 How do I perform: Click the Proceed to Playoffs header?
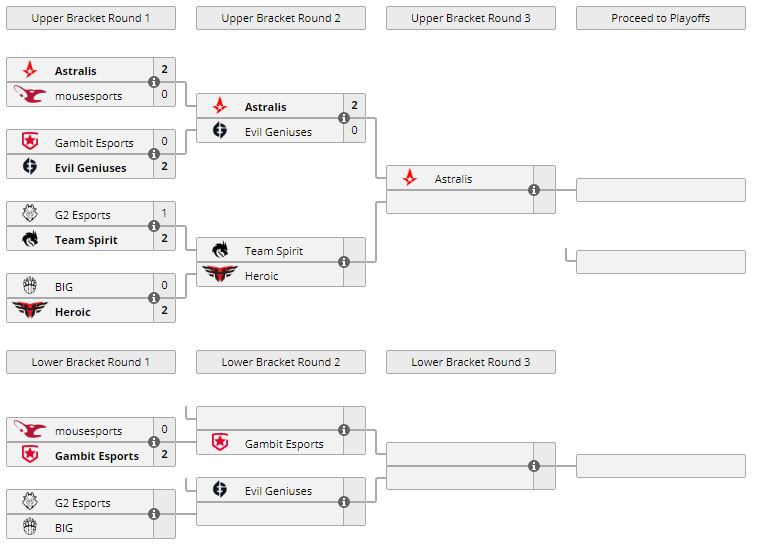click(x=661, y=18)
